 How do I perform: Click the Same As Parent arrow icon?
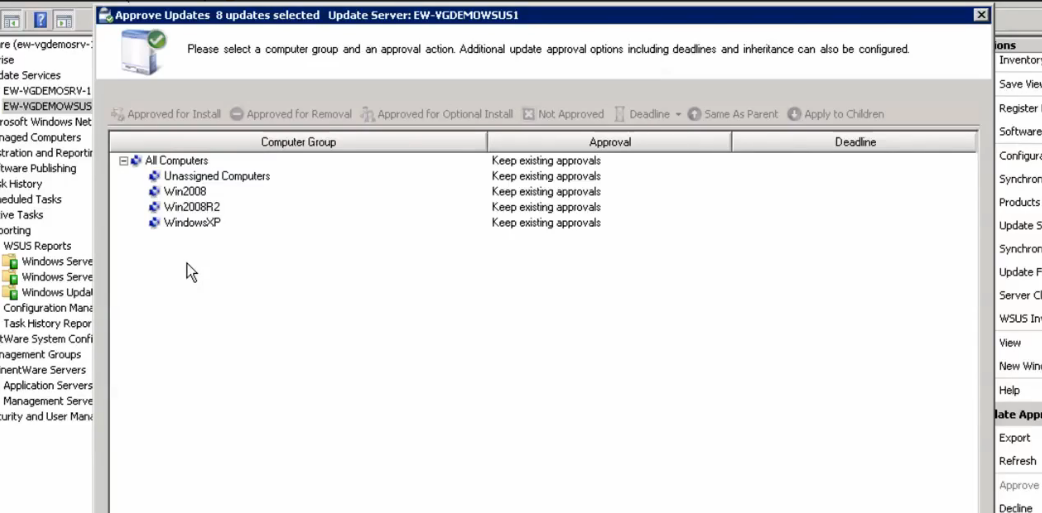[x=694, y=114]
